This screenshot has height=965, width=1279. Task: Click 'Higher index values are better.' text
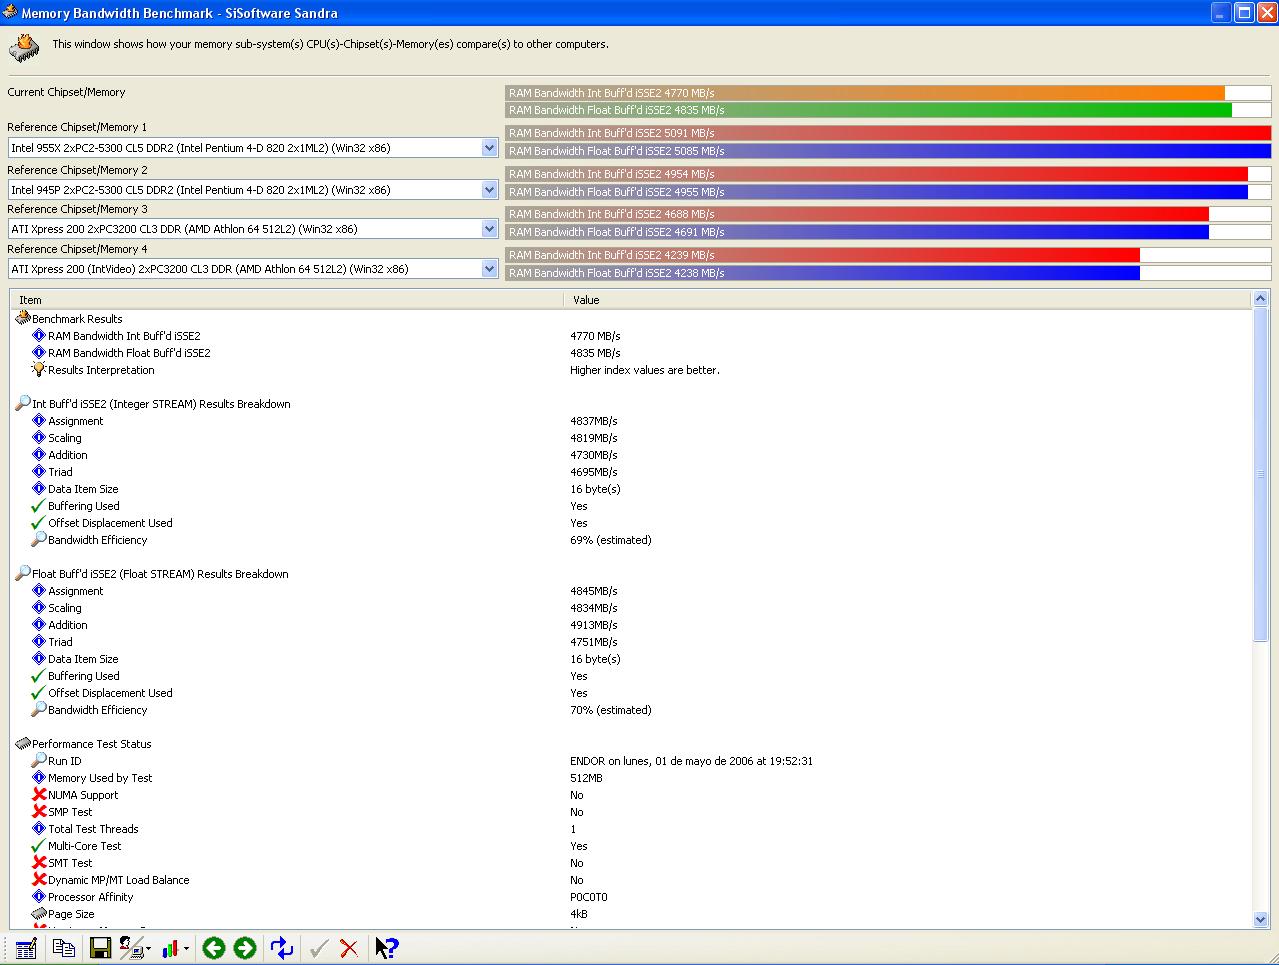point(645,370)
